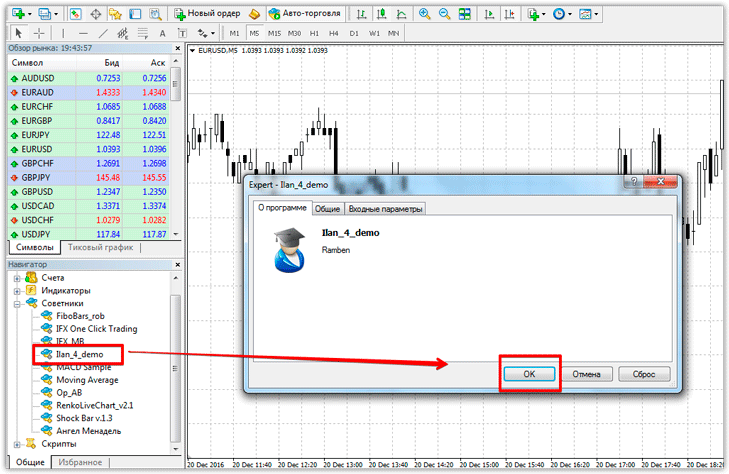
Task: Zoom in on the chart
Action: (424, 14)
